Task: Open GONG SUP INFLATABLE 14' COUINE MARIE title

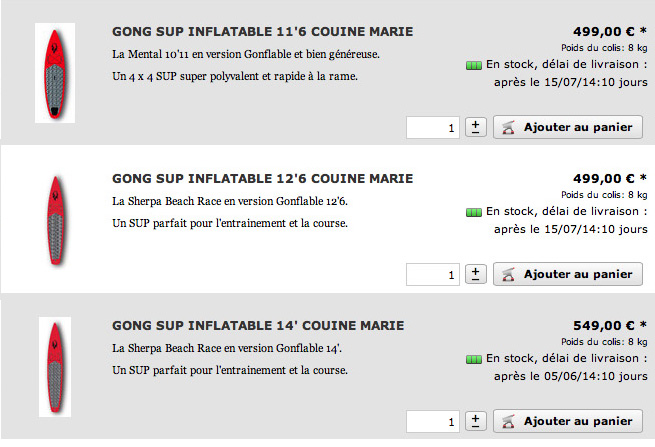Action: coord(258,326)
